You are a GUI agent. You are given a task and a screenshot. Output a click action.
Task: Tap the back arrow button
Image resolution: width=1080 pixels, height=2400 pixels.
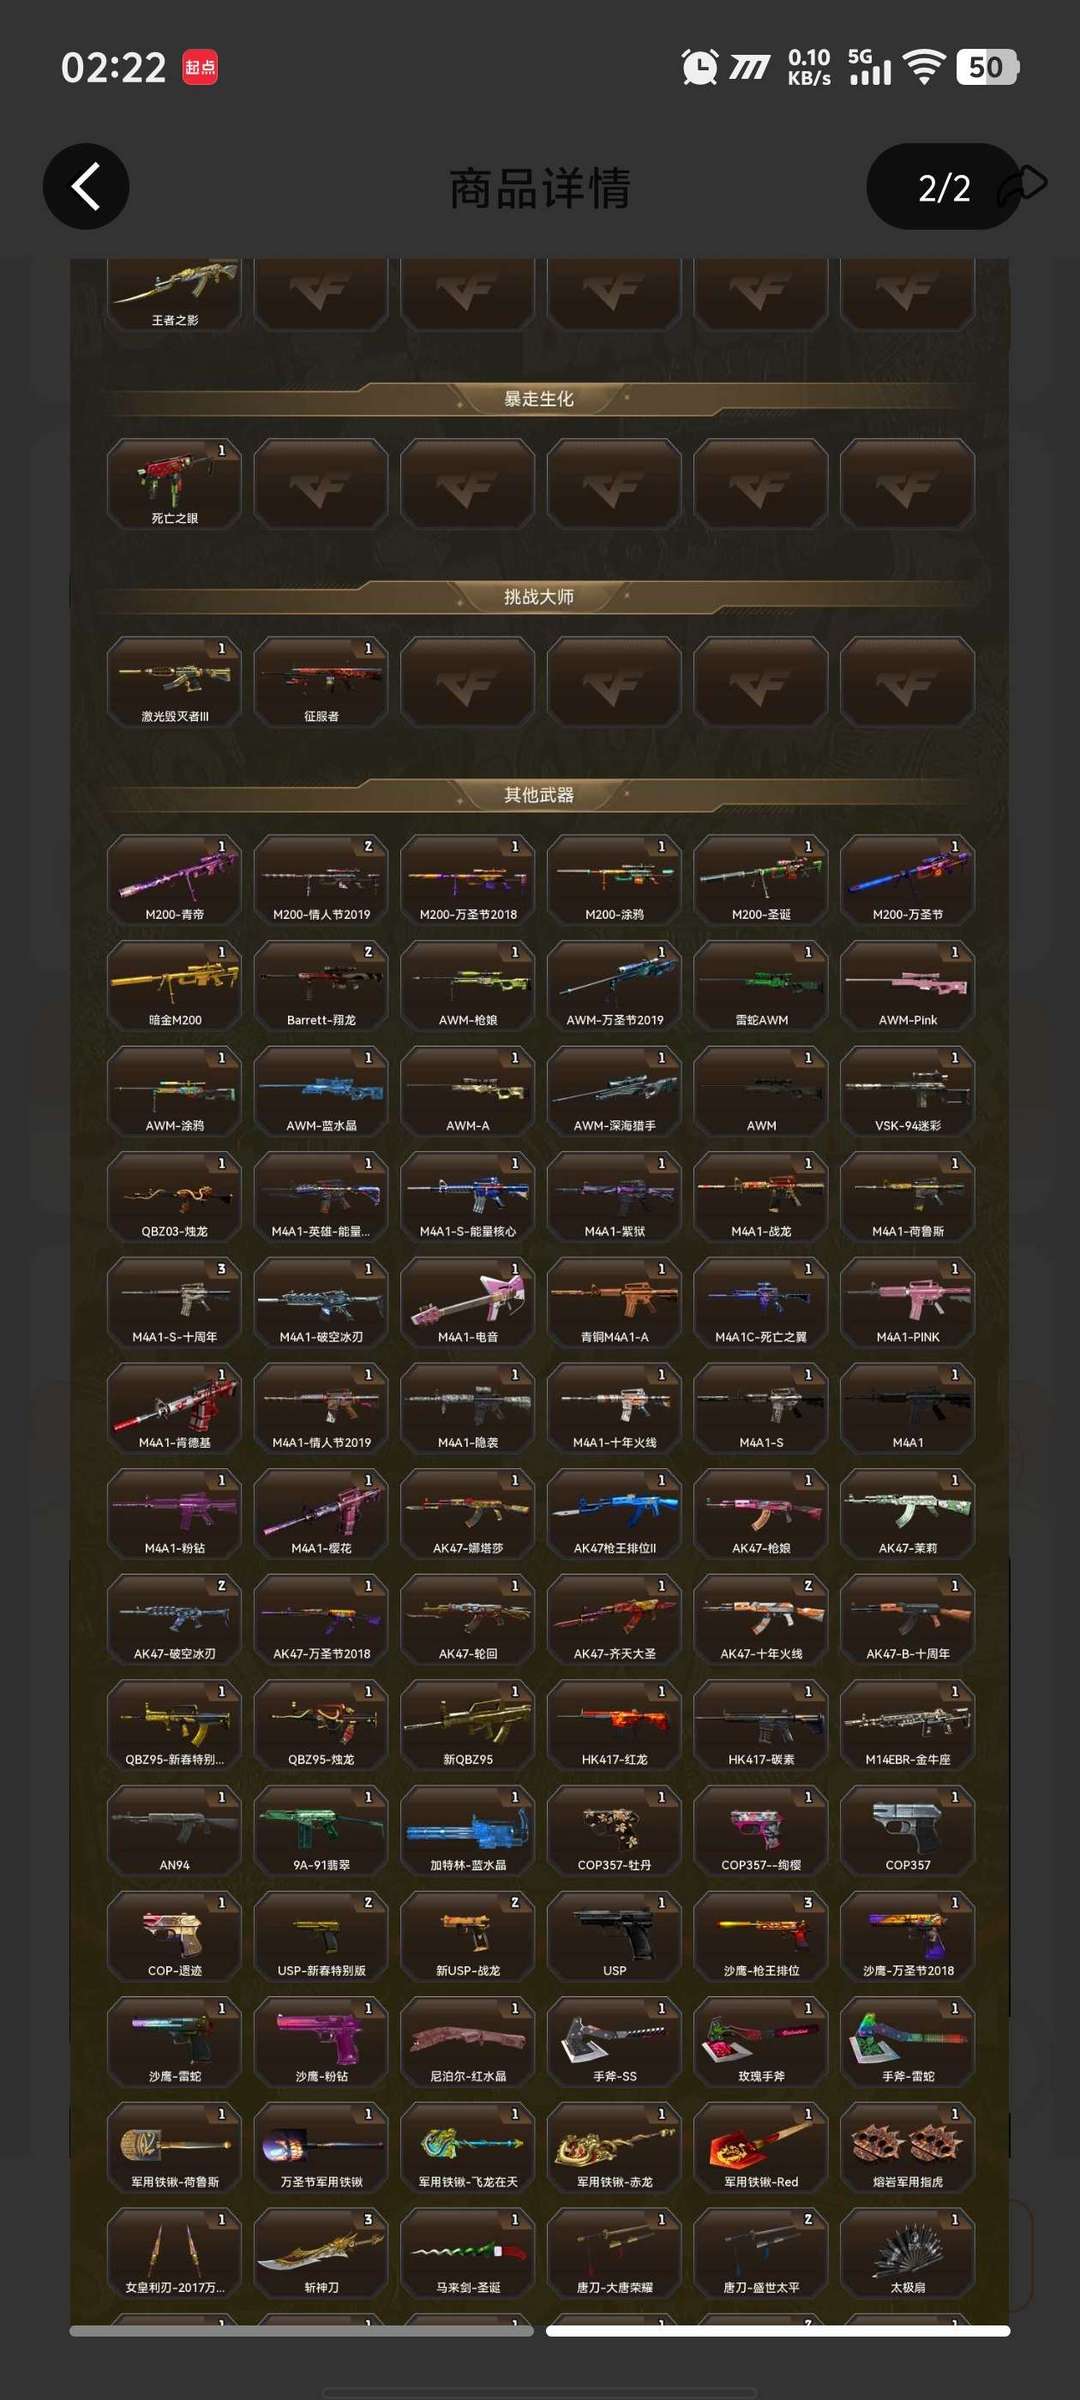86,187
